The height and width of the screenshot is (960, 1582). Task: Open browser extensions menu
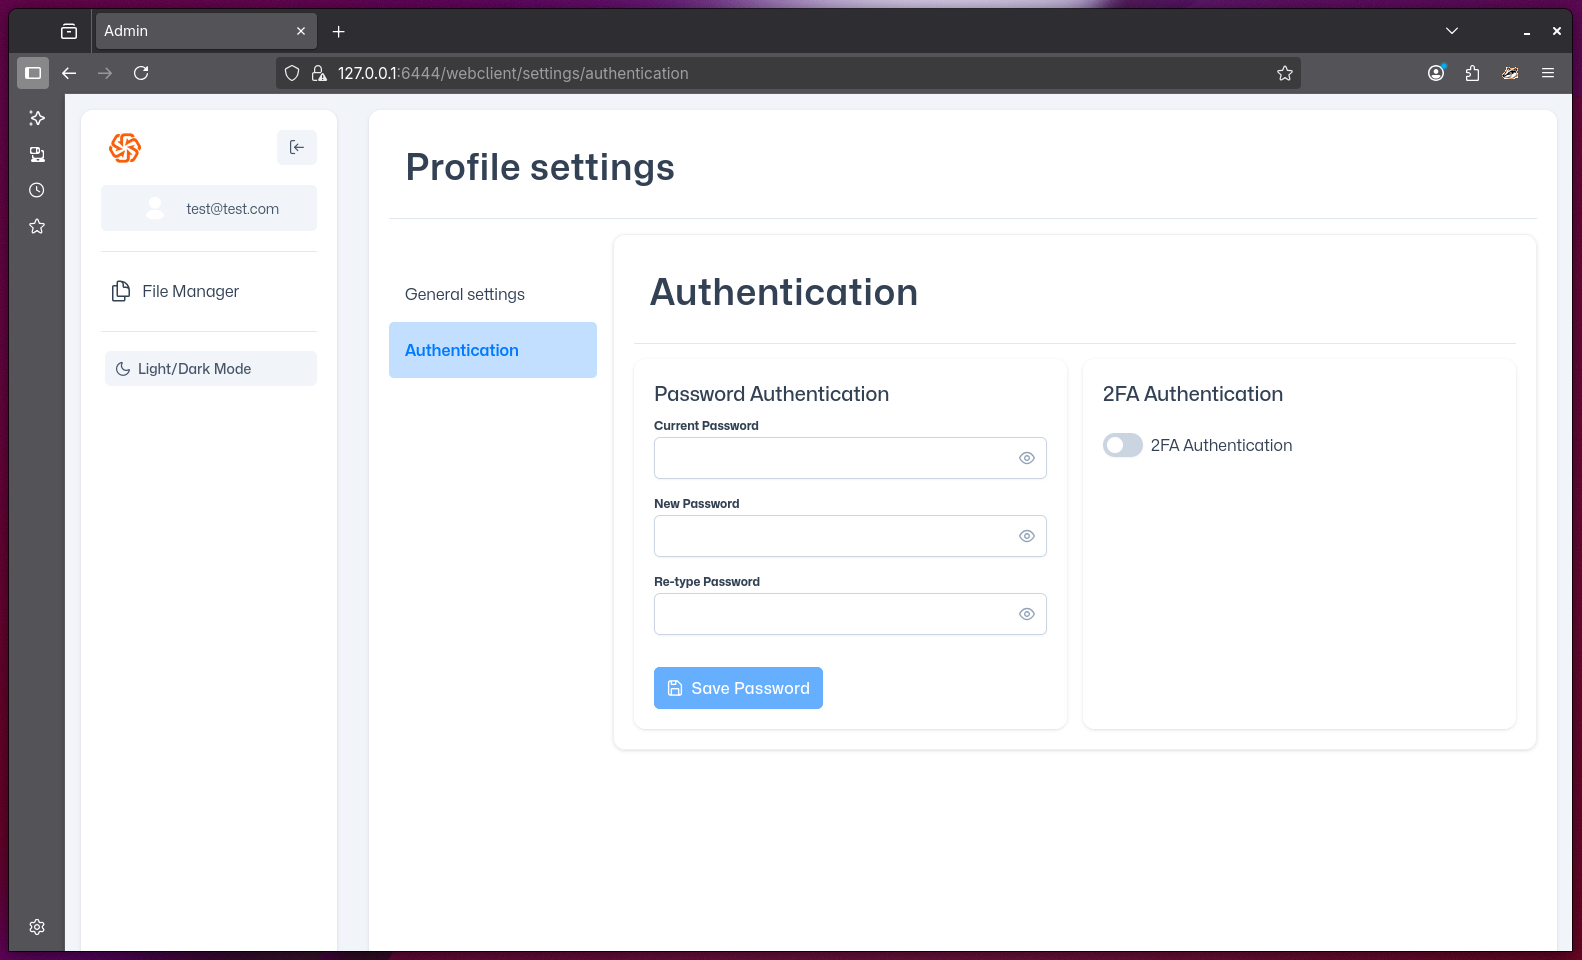(x=1472, y=73)
